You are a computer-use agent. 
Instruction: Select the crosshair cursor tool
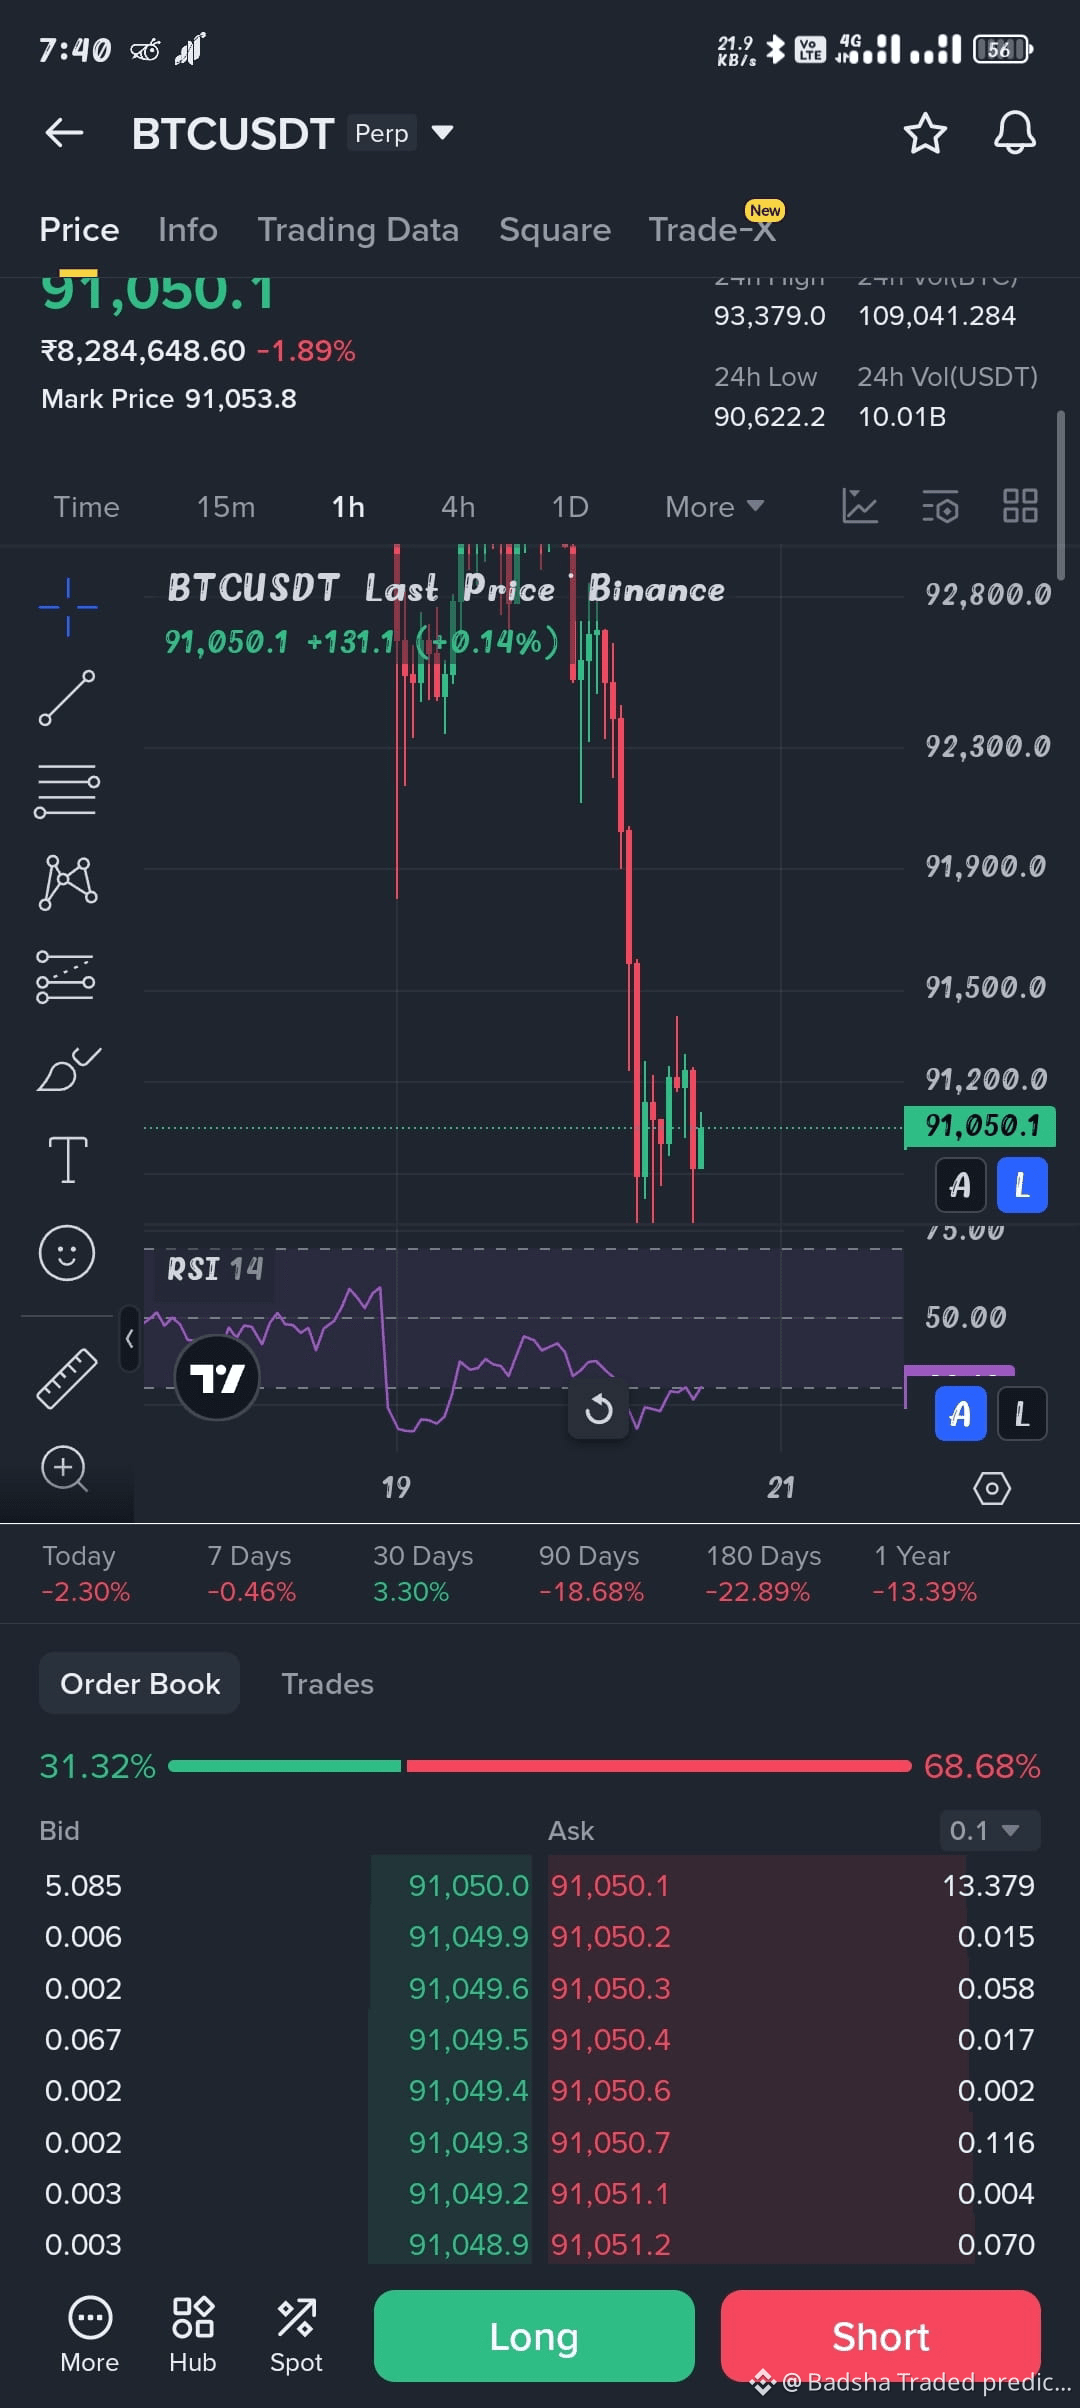[68, 606]
